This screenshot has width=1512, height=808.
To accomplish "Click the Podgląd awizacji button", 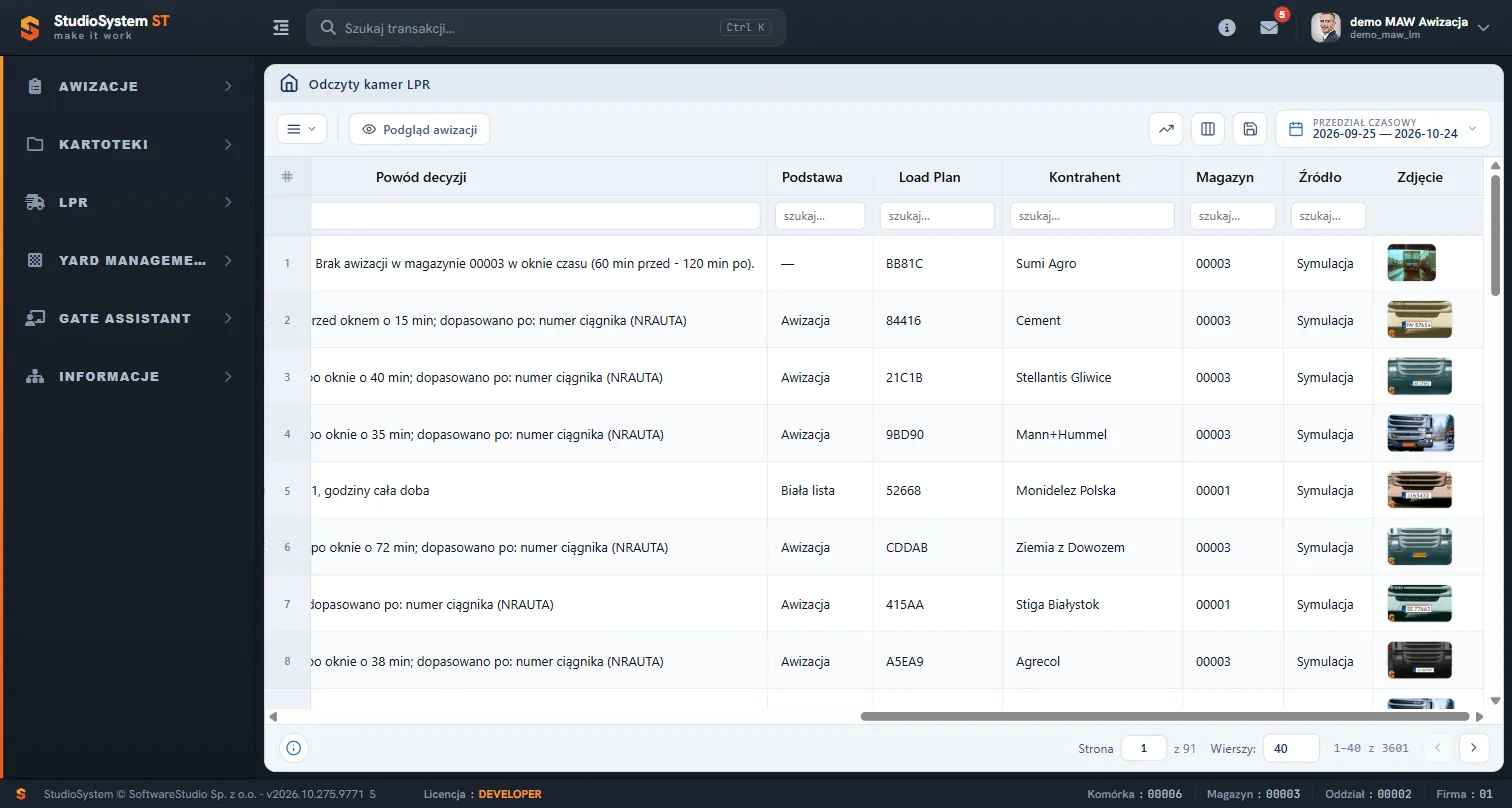I will [x=420, y=129].
